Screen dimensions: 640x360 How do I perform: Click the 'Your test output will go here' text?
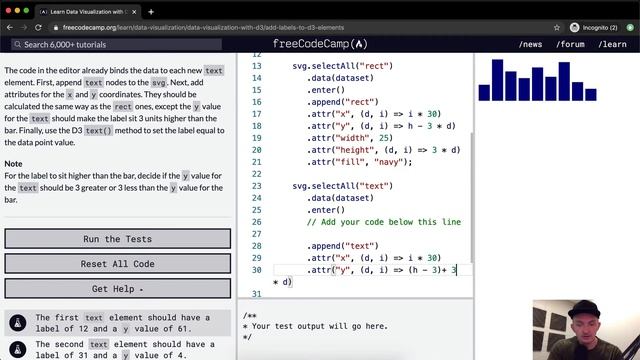[x=320, y=326]
